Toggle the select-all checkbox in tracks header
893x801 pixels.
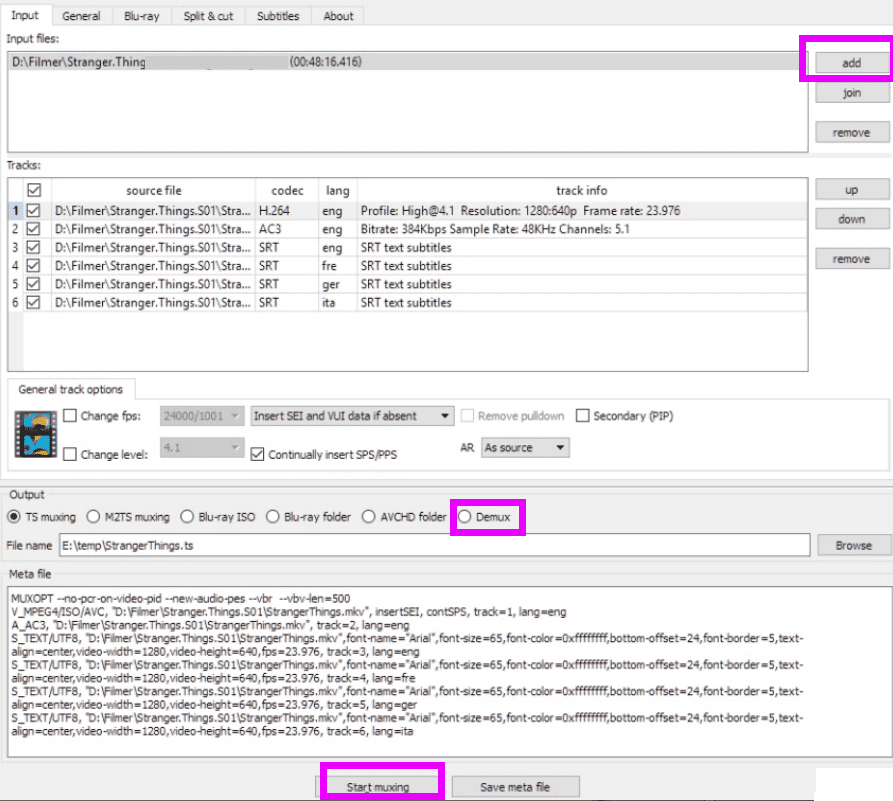(36, 190)
